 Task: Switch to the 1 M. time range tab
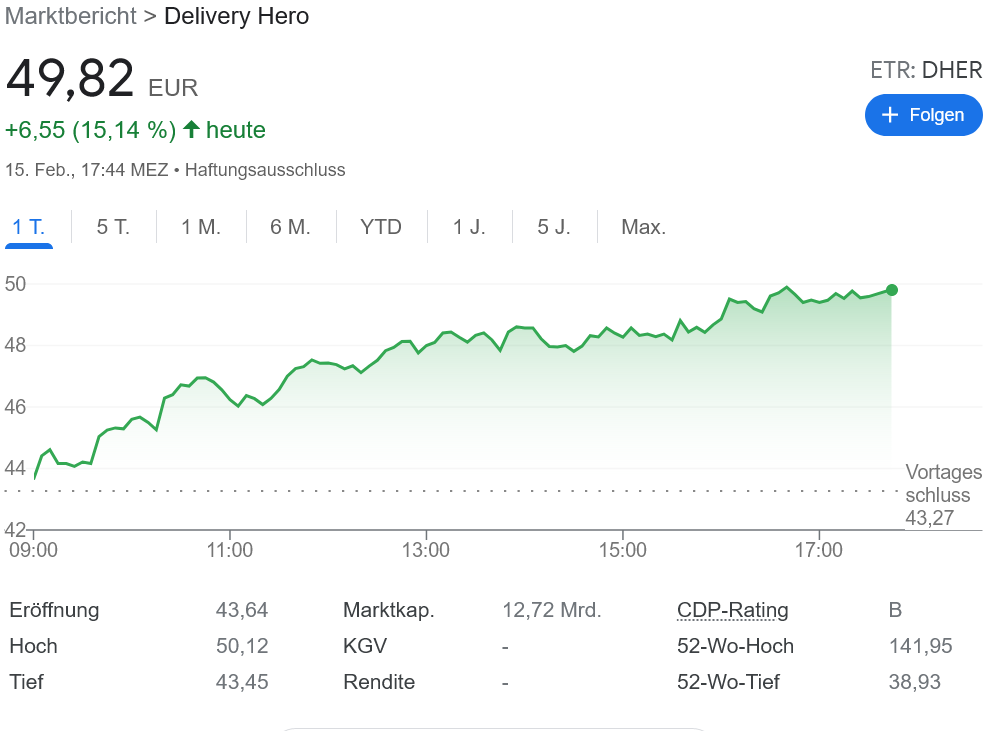(x=201, y=227)
